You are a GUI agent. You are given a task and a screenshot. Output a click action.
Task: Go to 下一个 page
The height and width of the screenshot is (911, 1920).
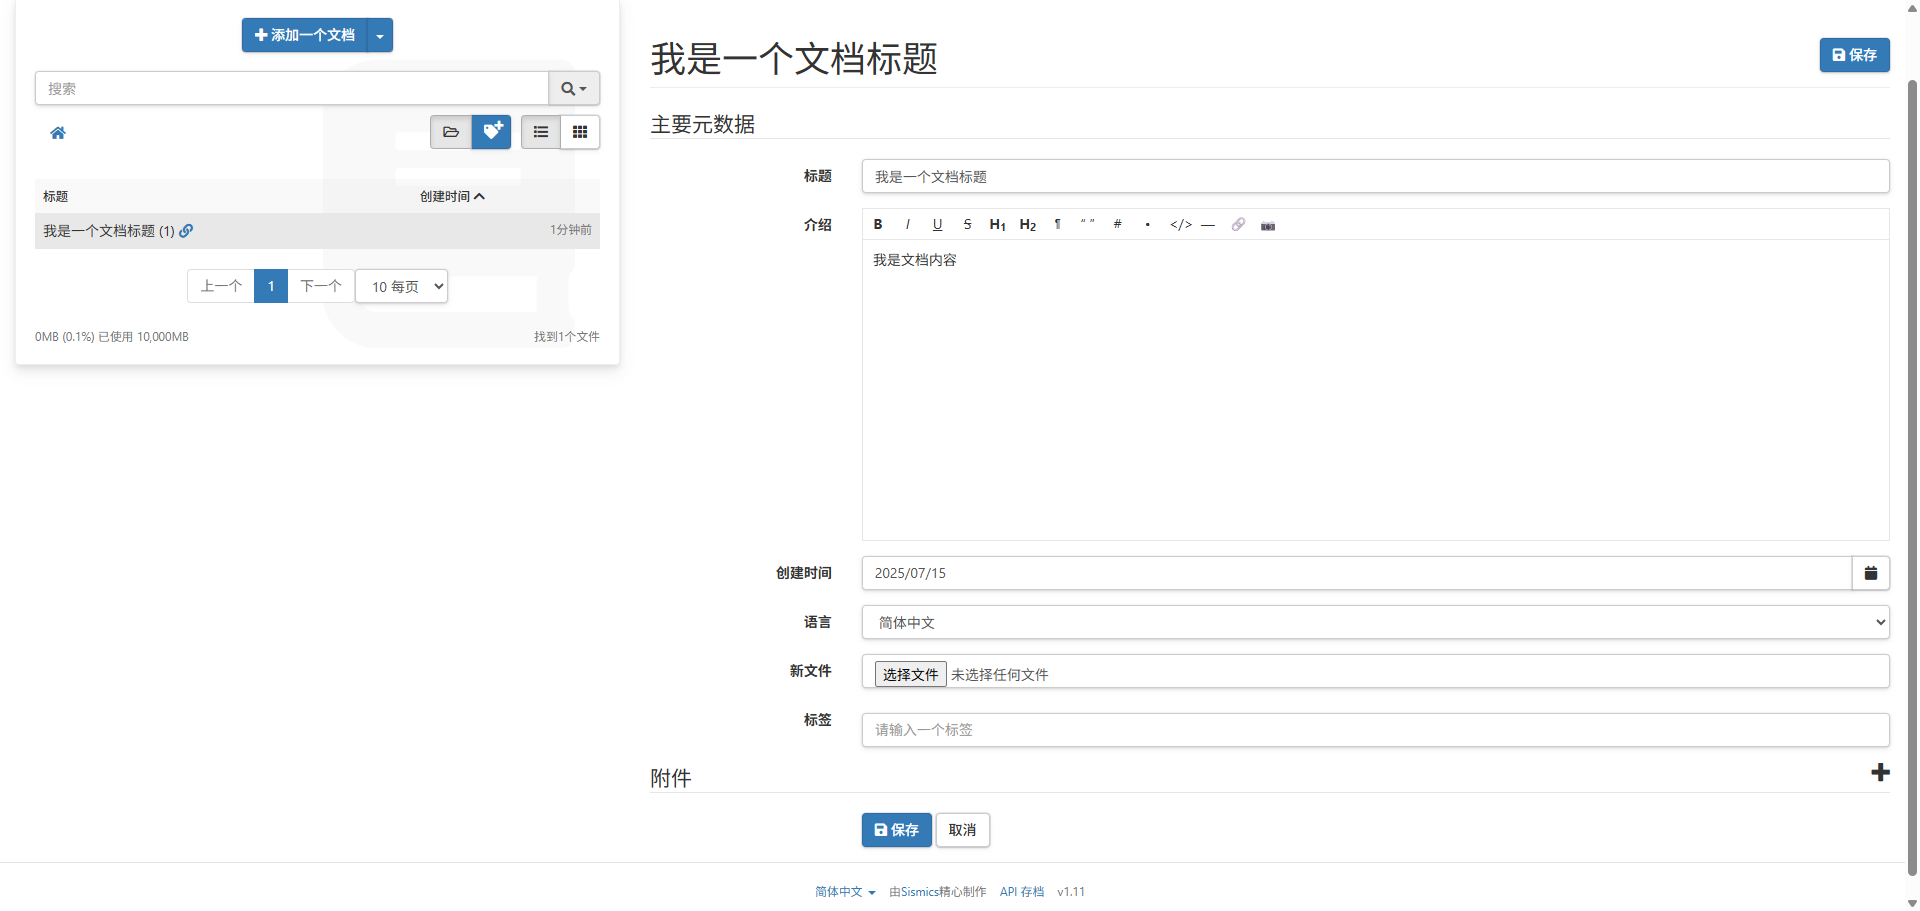[321, 286]
